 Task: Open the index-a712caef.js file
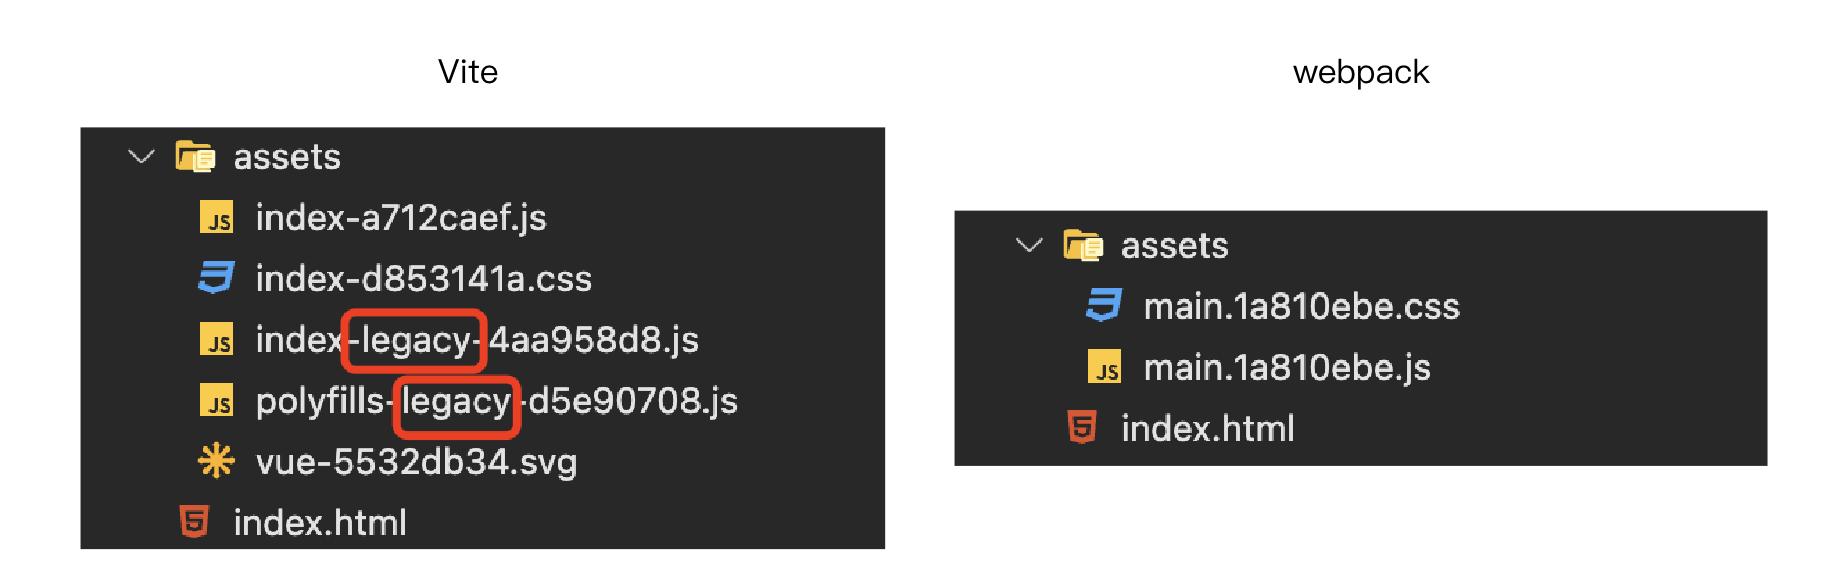401,218
